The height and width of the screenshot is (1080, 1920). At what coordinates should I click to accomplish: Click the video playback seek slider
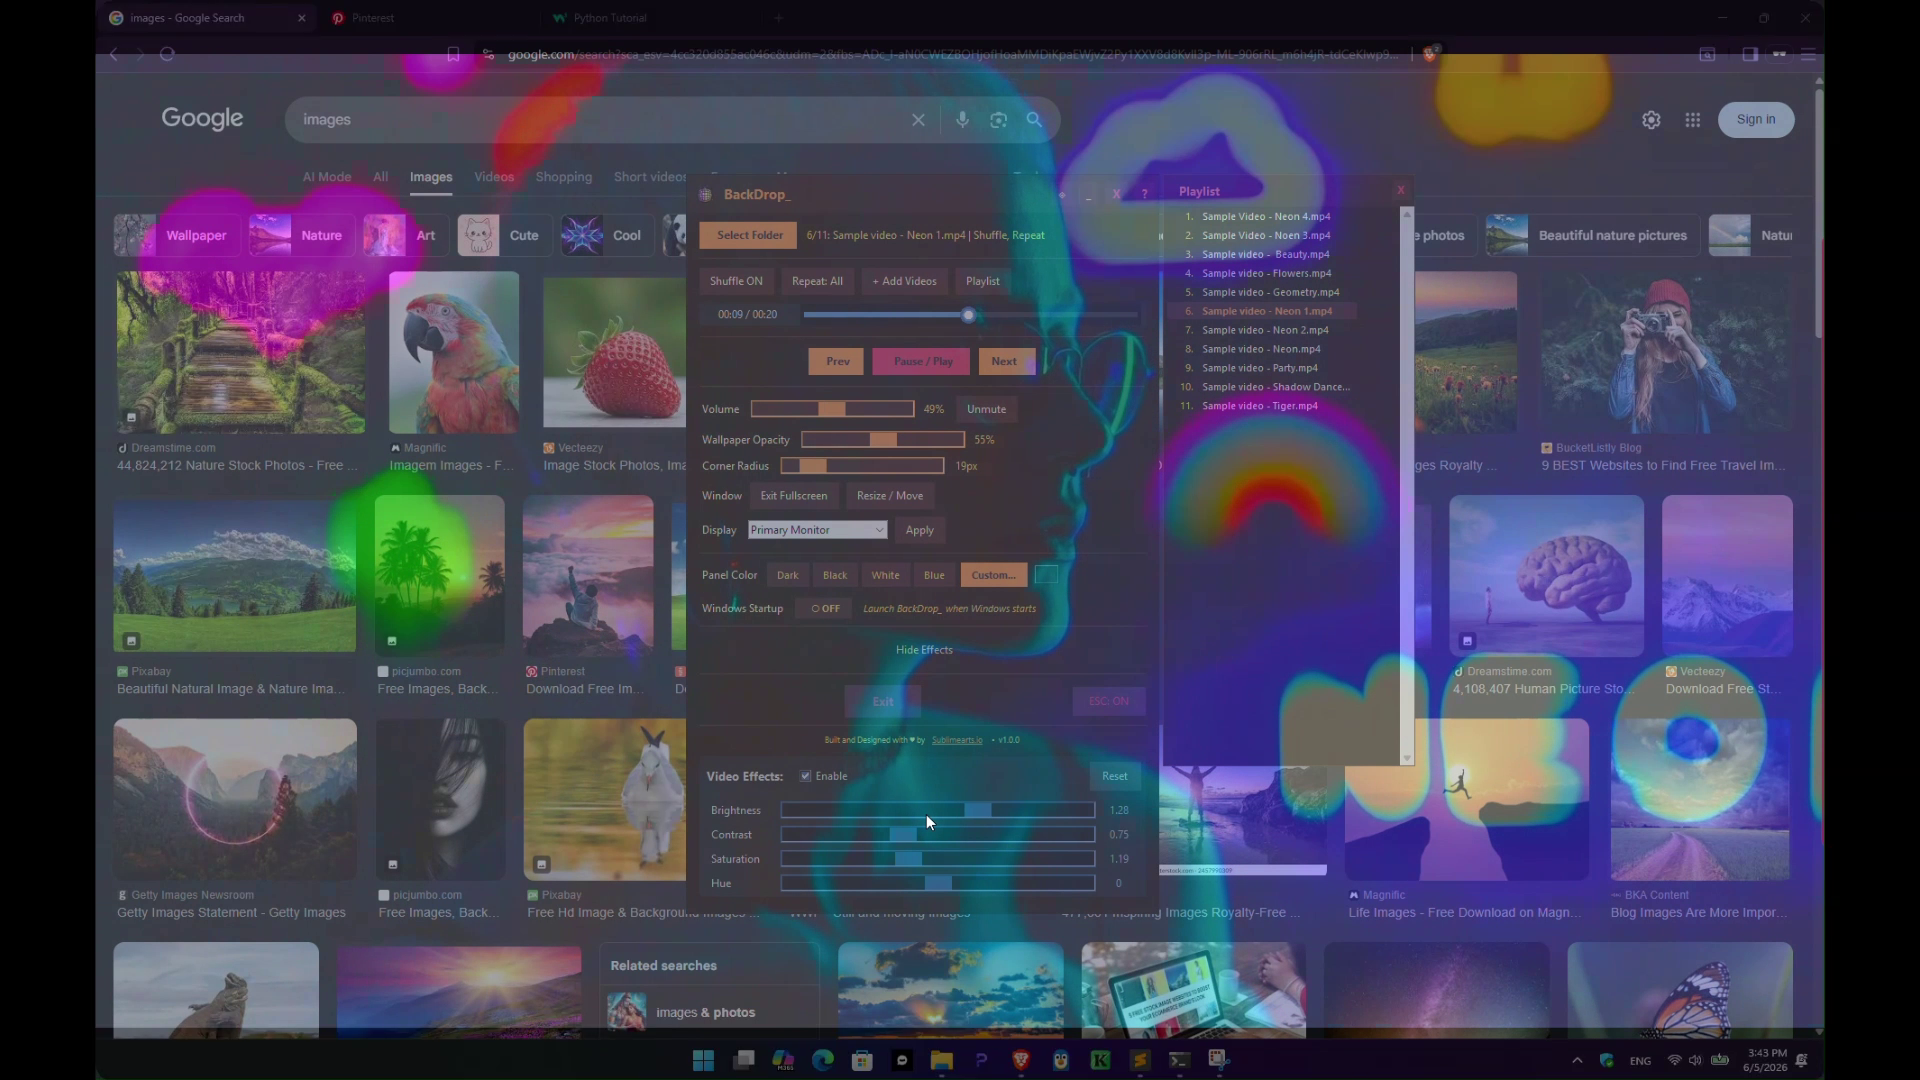[970, 315]
